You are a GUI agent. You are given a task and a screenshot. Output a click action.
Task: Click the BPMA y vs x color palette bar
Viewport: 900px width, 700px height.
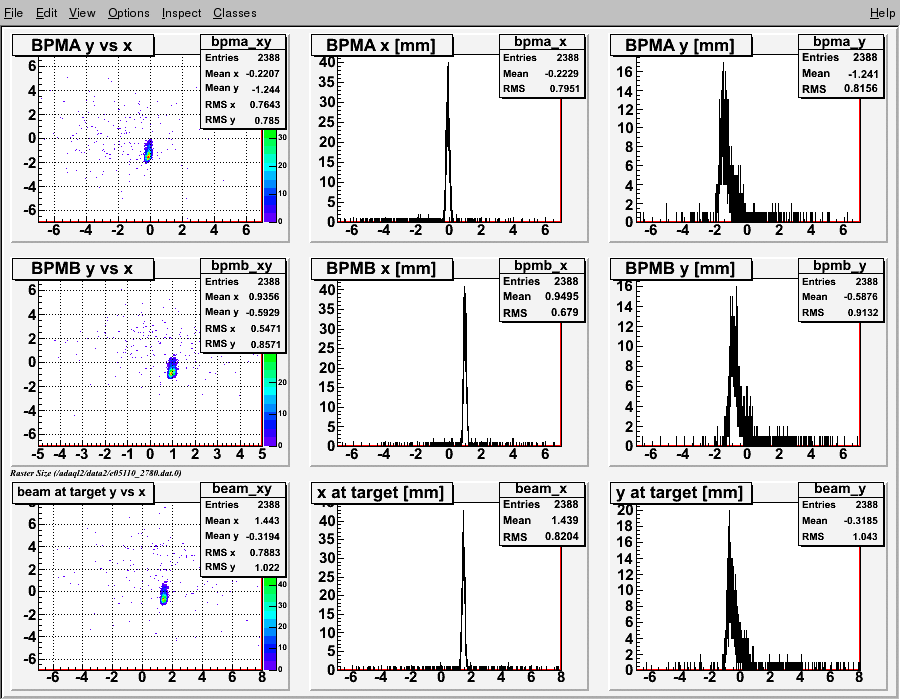point(270,176)
